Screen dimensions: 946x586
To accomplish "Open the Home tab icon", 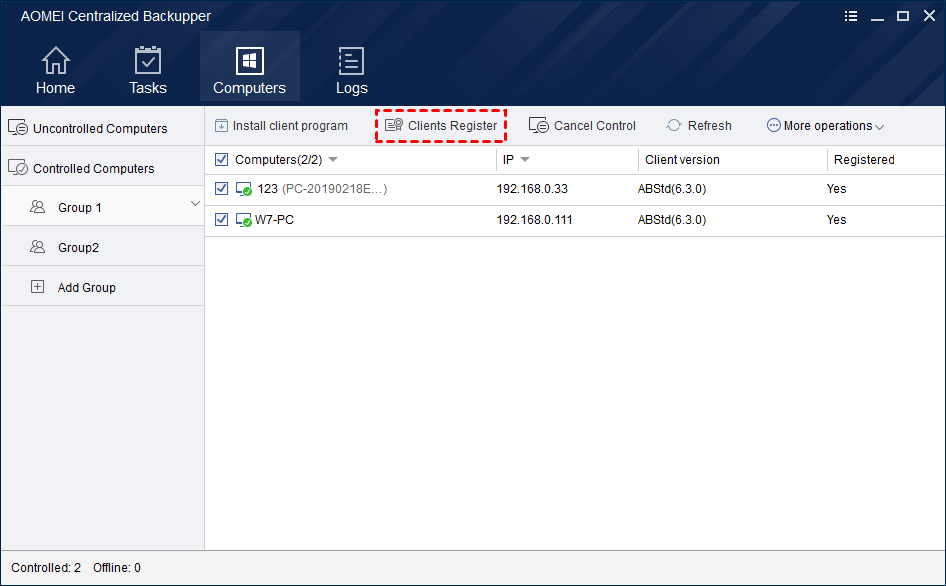I will pyautogui.click(x=56, y=60).
